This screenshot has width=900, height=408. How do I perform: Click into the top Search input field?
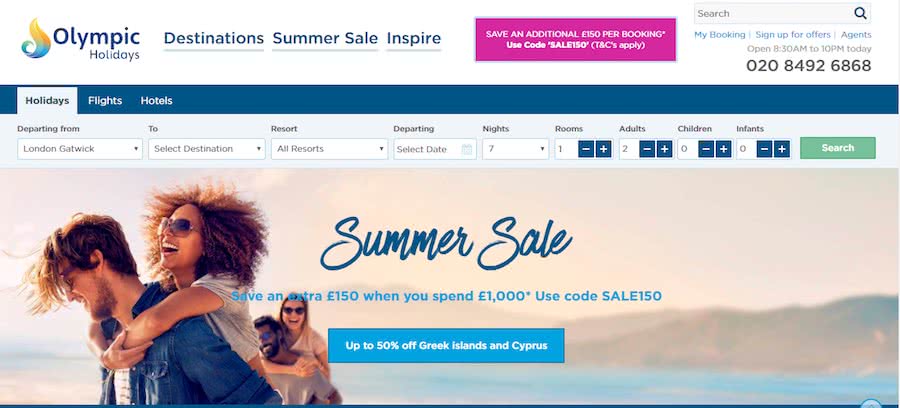tap(773, 13)
